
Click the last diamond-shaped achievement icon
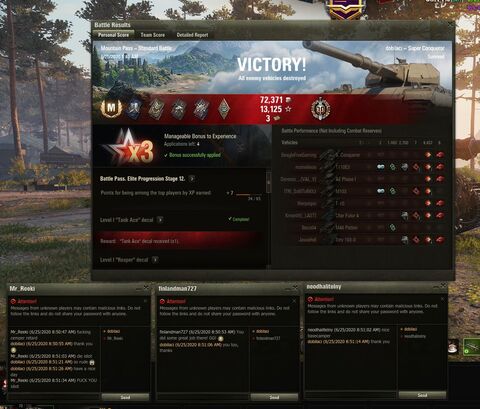(224, 109)
